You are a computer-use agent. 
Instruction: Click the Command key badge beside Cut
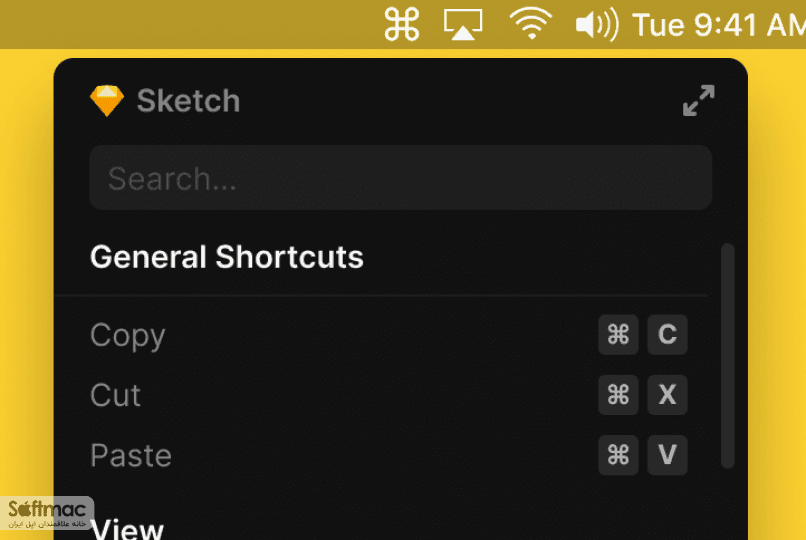point(618,395)
